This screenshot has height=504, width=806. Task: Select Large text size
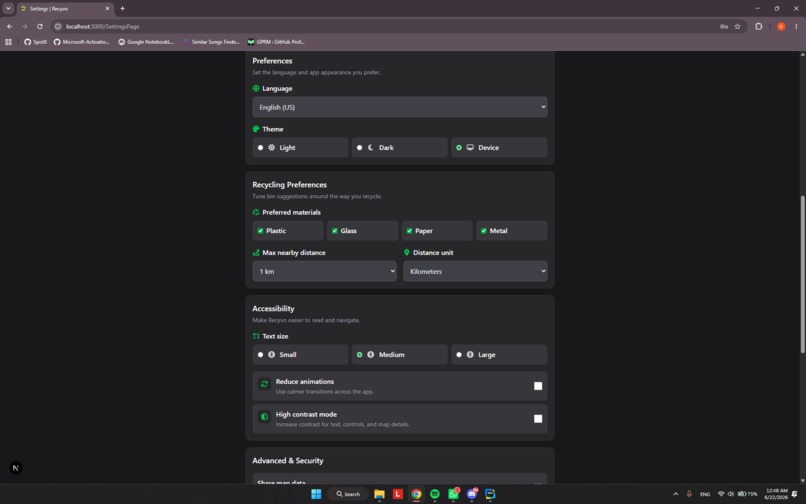[499, 355]
